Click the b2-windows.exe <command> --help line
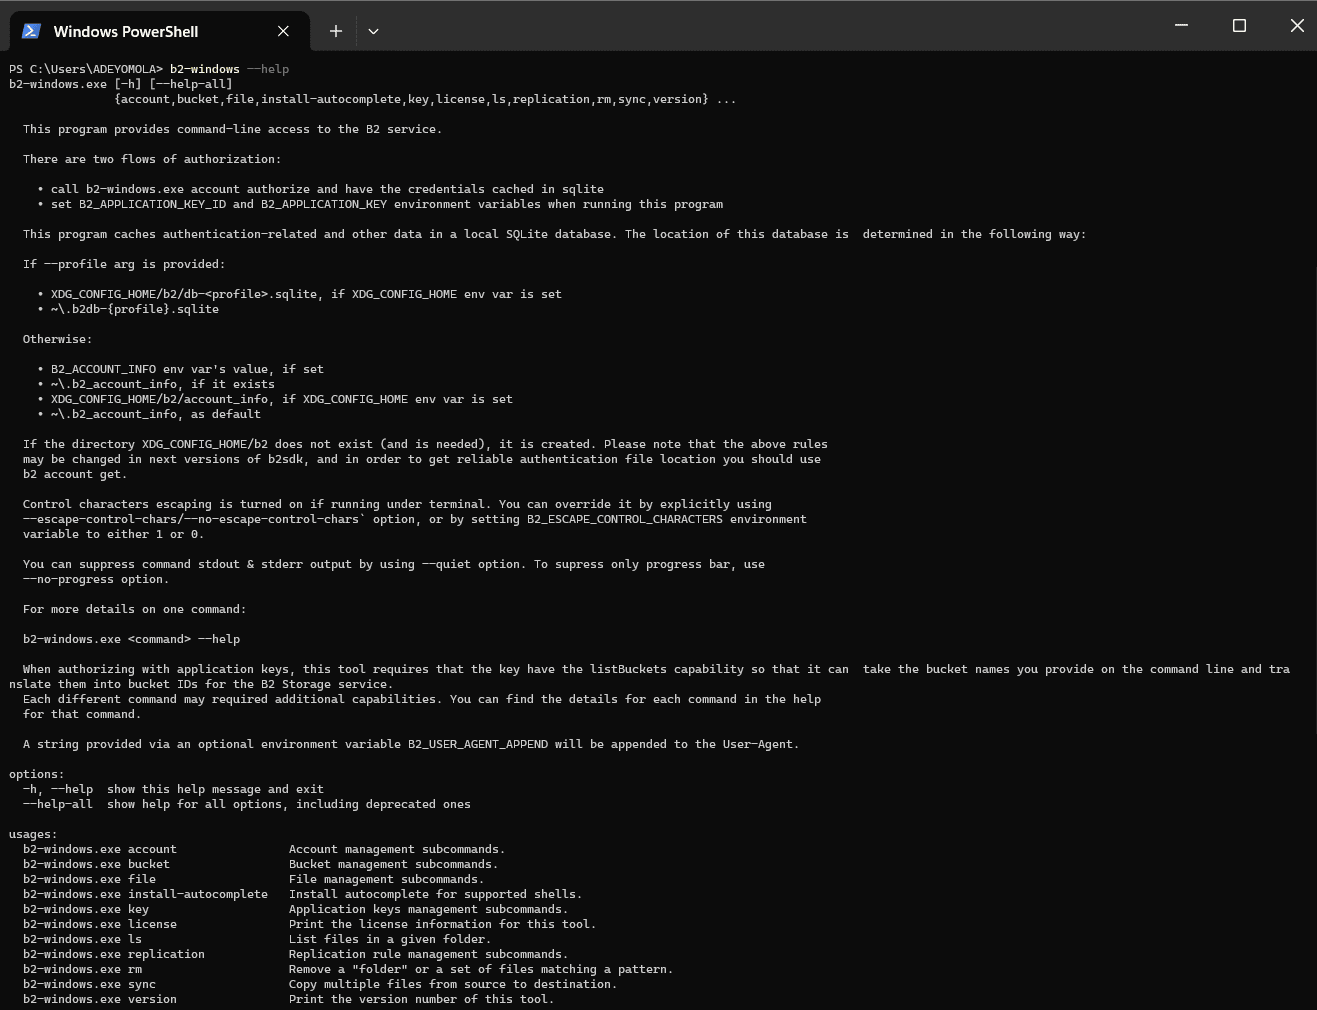This screenshot has height=1010, width=1317. coord(131,639)
